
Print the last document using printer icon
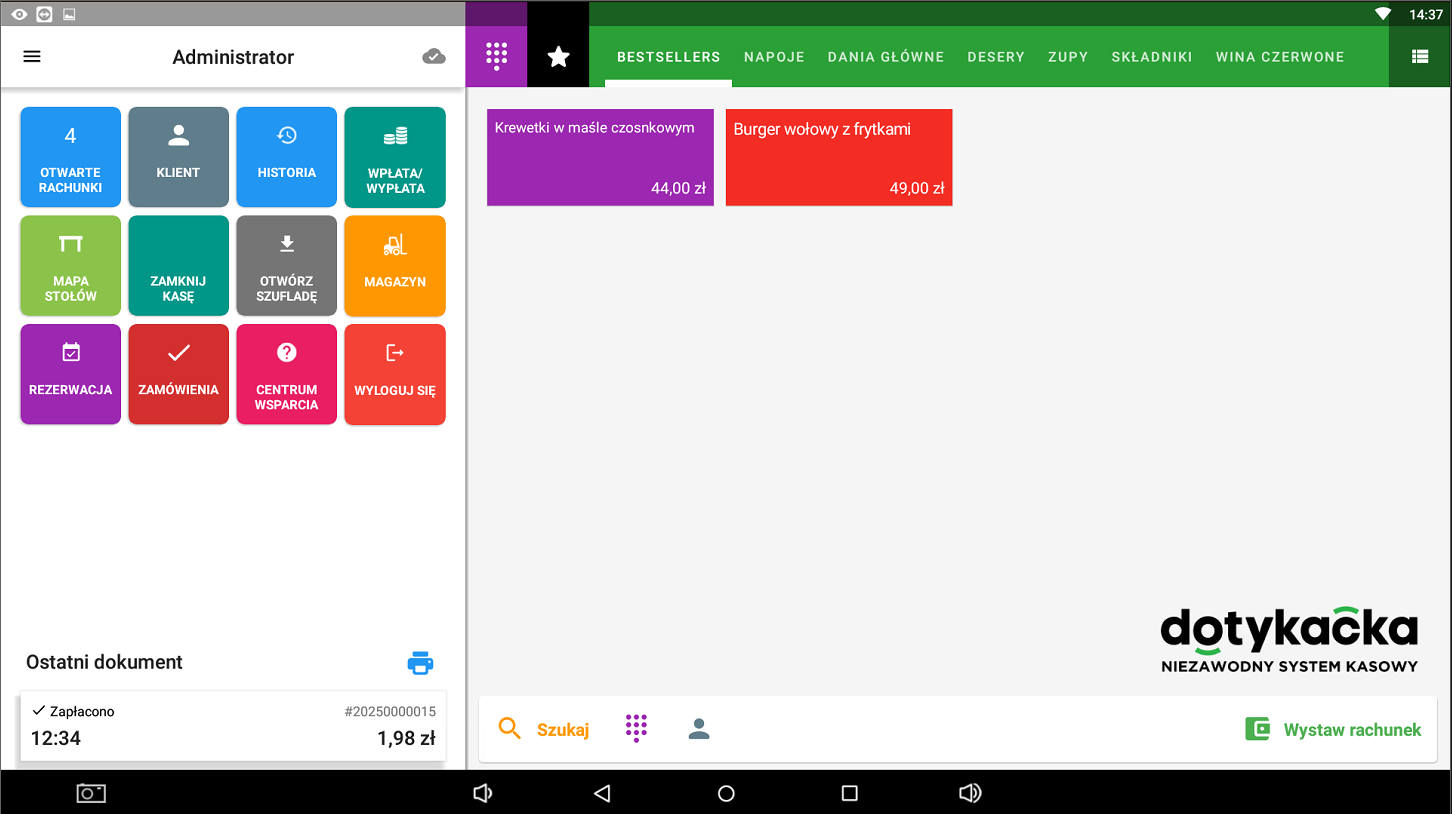click(421, 663)
